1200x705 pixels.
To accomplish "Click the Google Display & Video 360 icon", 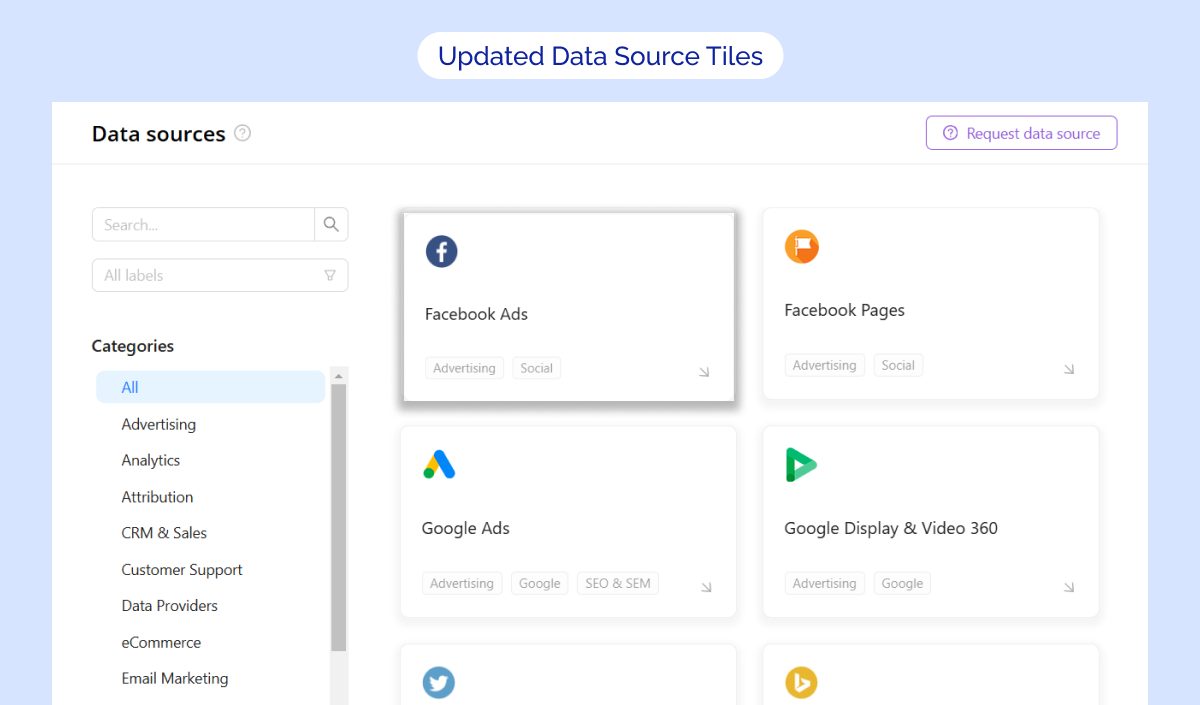I will click(801, 465).
